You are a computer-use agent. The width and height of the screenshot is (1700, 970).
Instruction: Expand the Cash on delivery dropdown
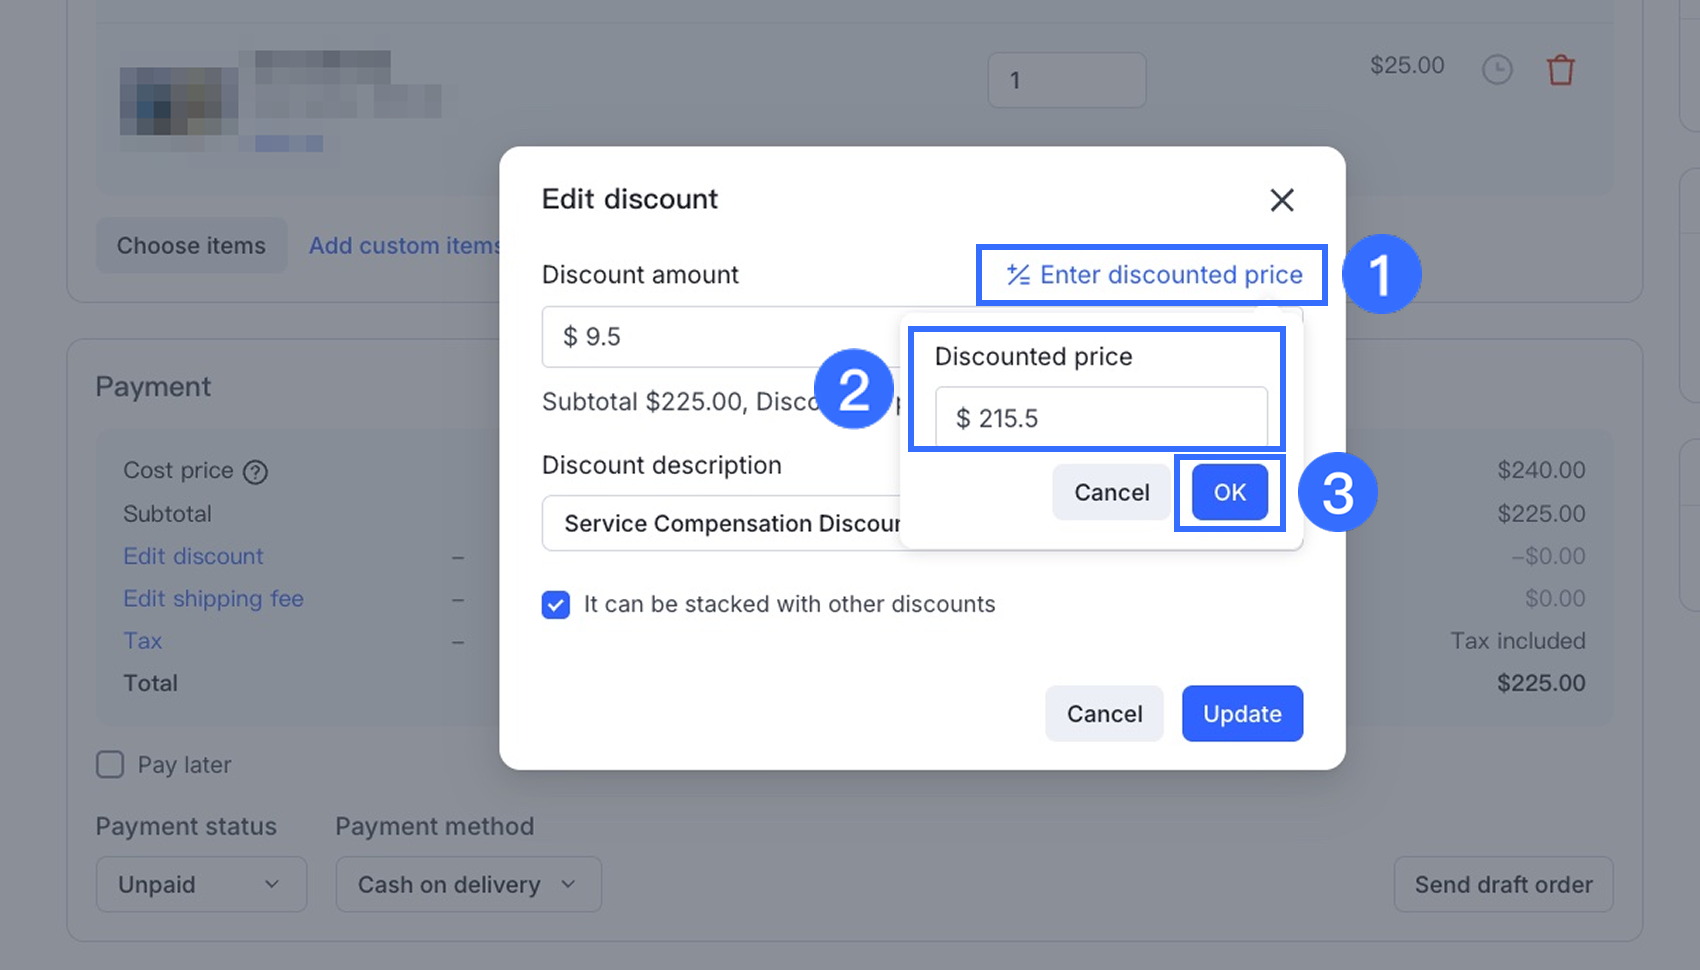point(468,884)
